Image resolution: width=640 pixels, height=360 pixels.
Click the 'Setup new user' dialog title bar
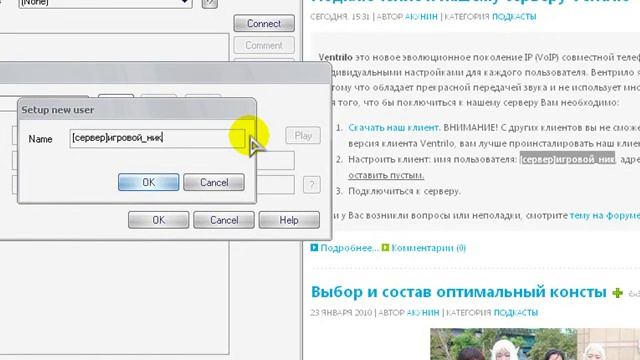pos(137,109)
